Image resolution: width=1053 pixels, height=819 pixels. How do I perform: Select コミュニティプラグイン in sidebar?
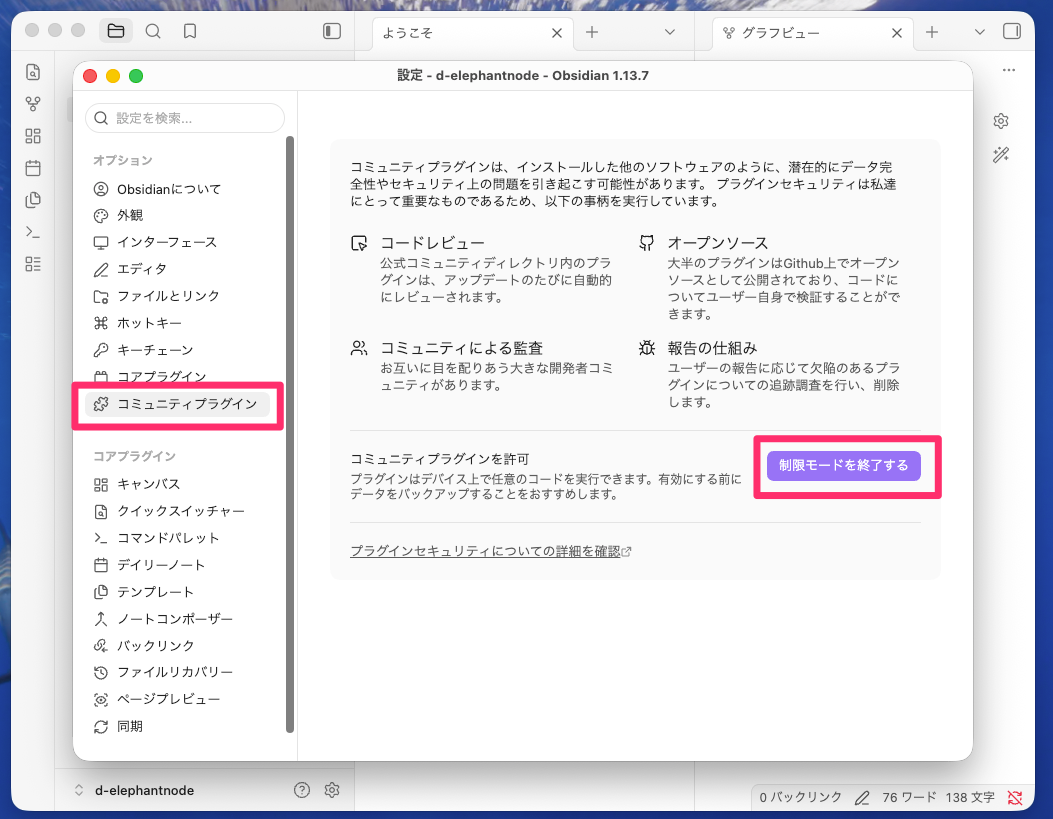[177, 404]
